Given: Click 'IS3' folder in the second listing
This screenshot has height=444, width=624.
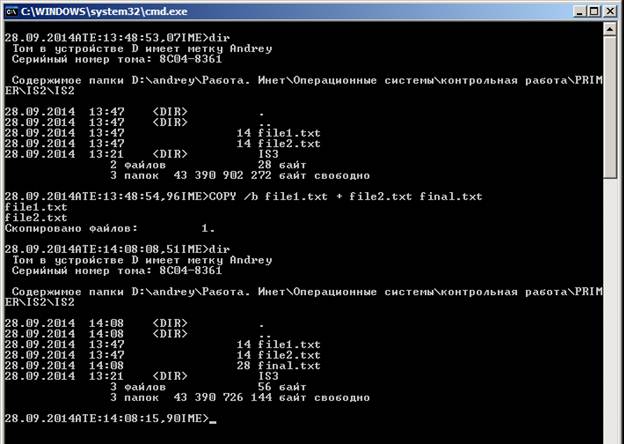Looking at the screenshot, I should tap(269, 376).
